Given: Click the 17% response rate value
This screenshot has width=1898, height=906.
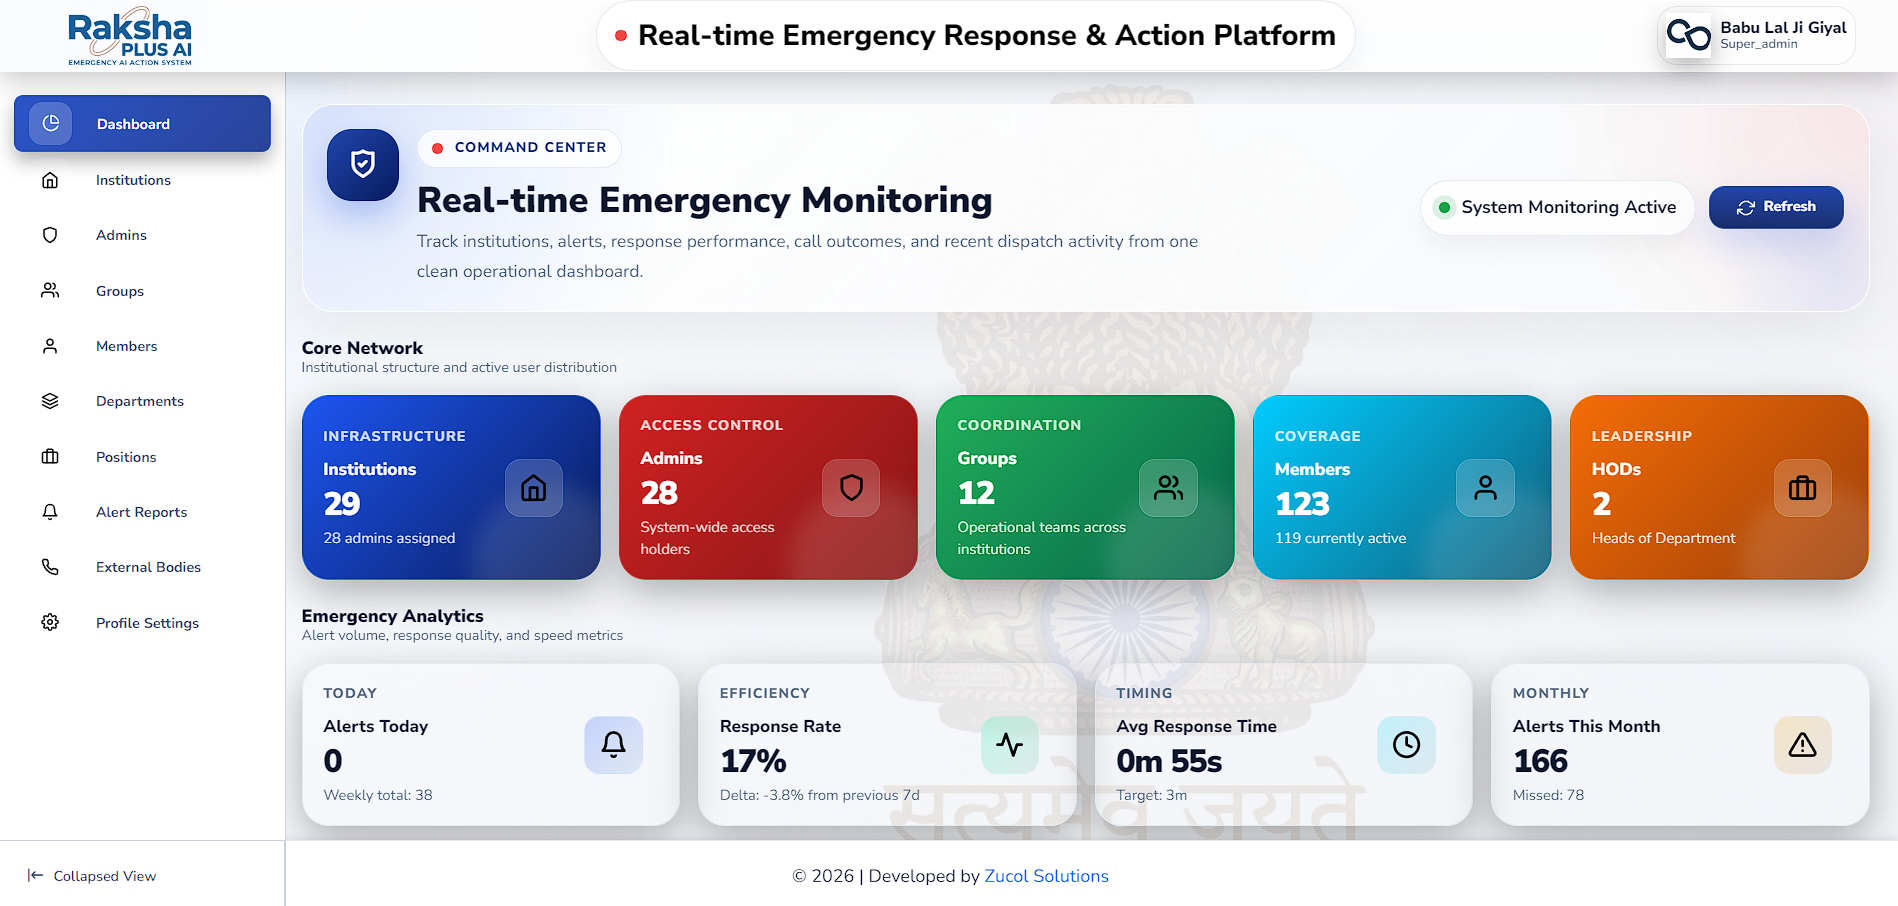Looking at the screenshot, I should (753, 761).
